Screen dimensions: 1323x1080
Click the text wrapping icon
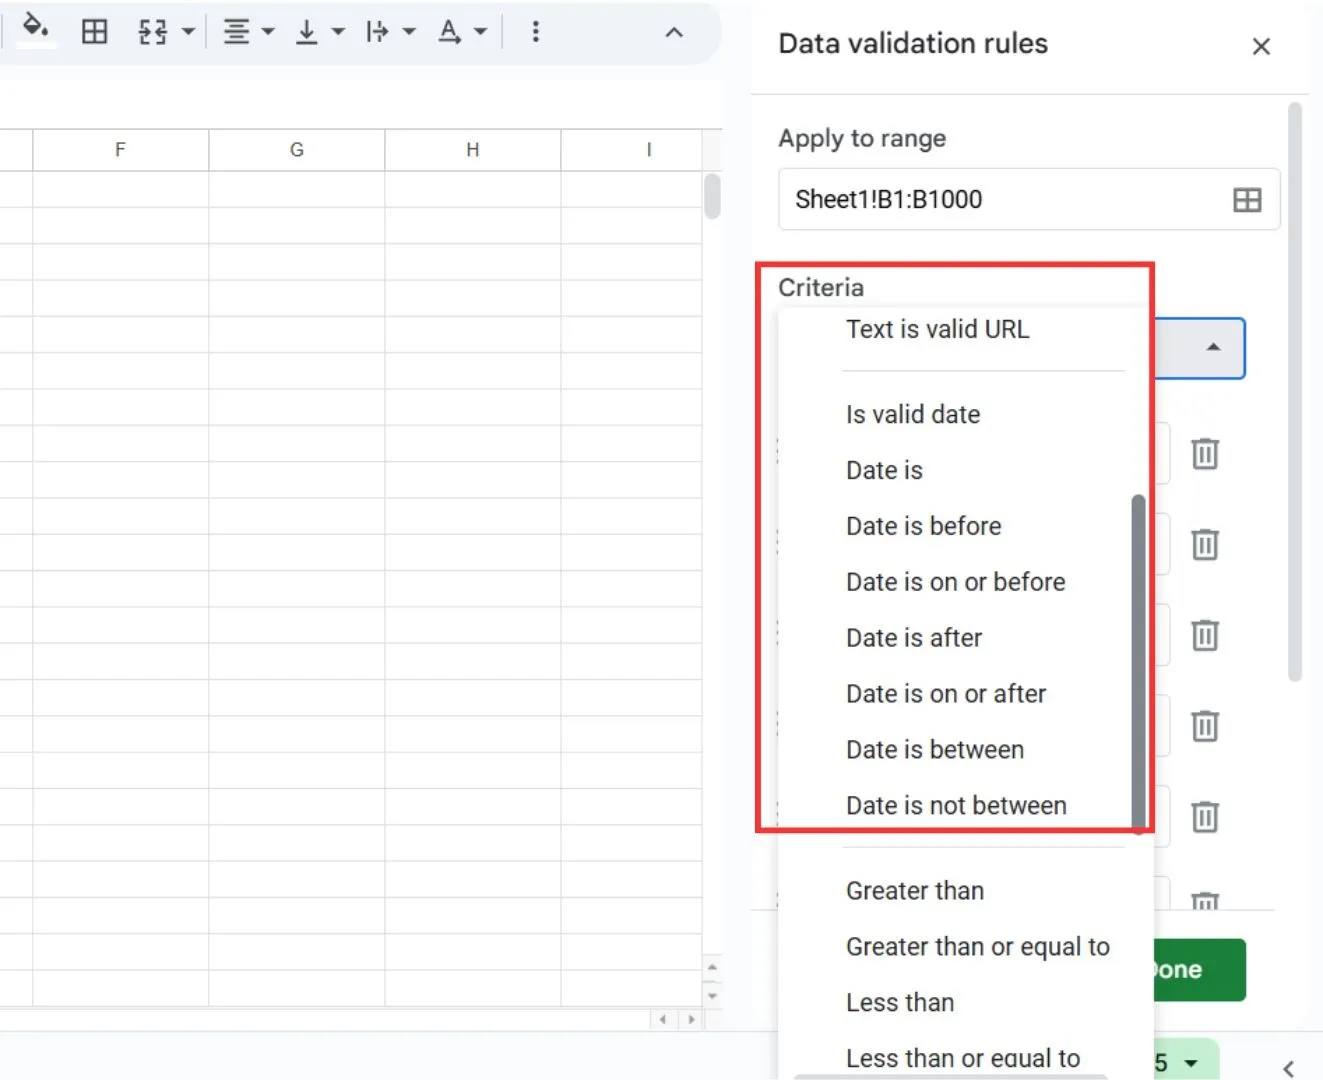click(377, 32)
